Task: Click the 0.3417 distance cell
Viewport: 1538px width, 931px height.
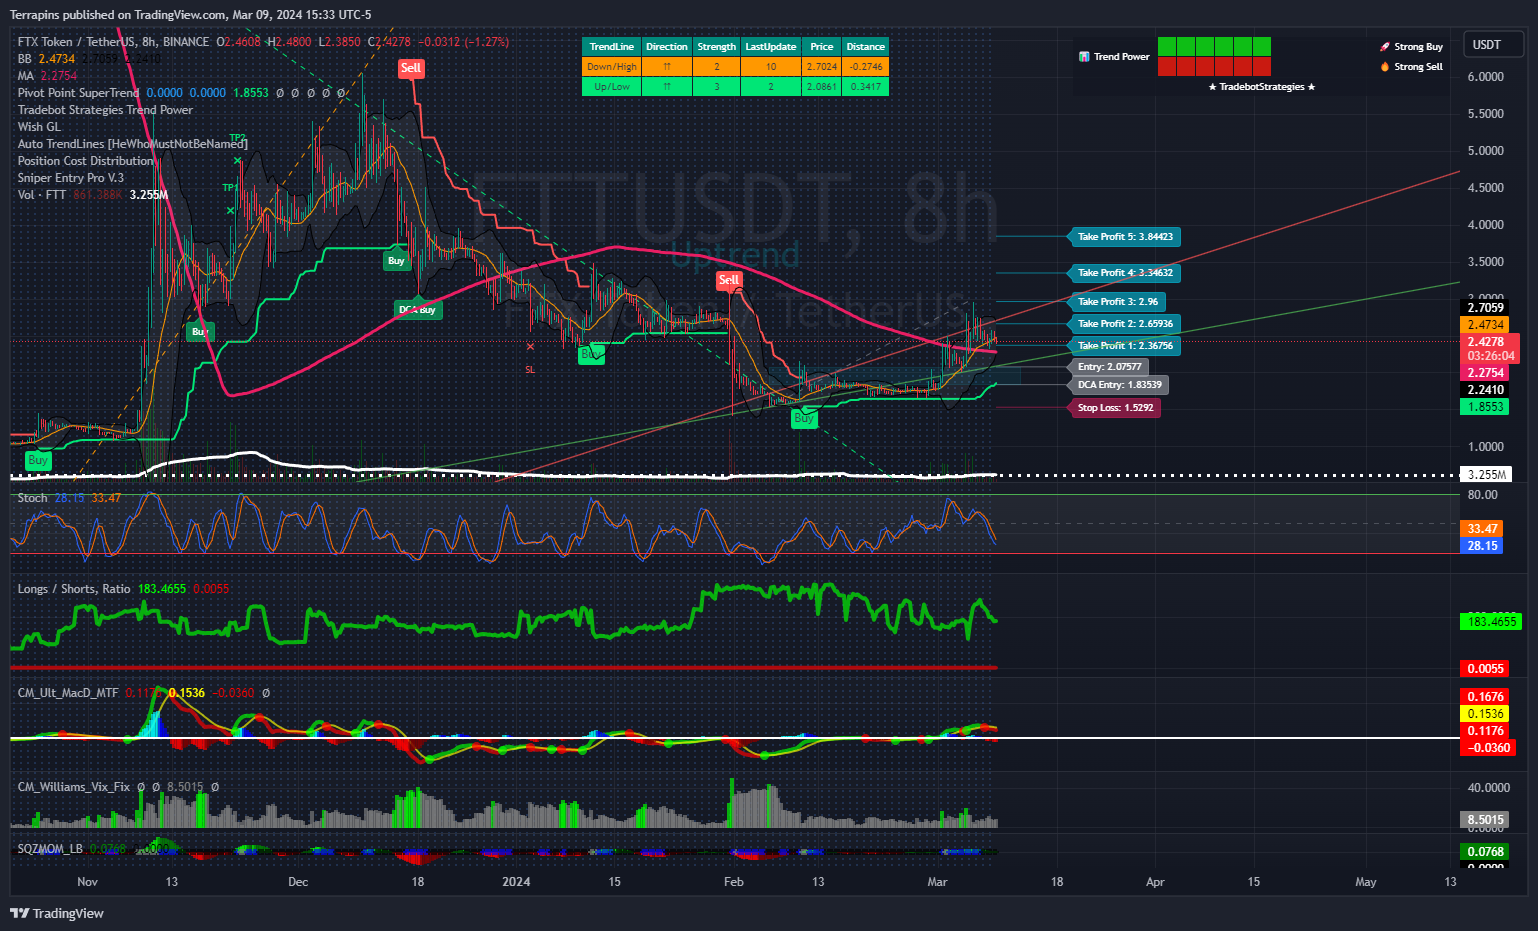Action: [x=865, y=87]
